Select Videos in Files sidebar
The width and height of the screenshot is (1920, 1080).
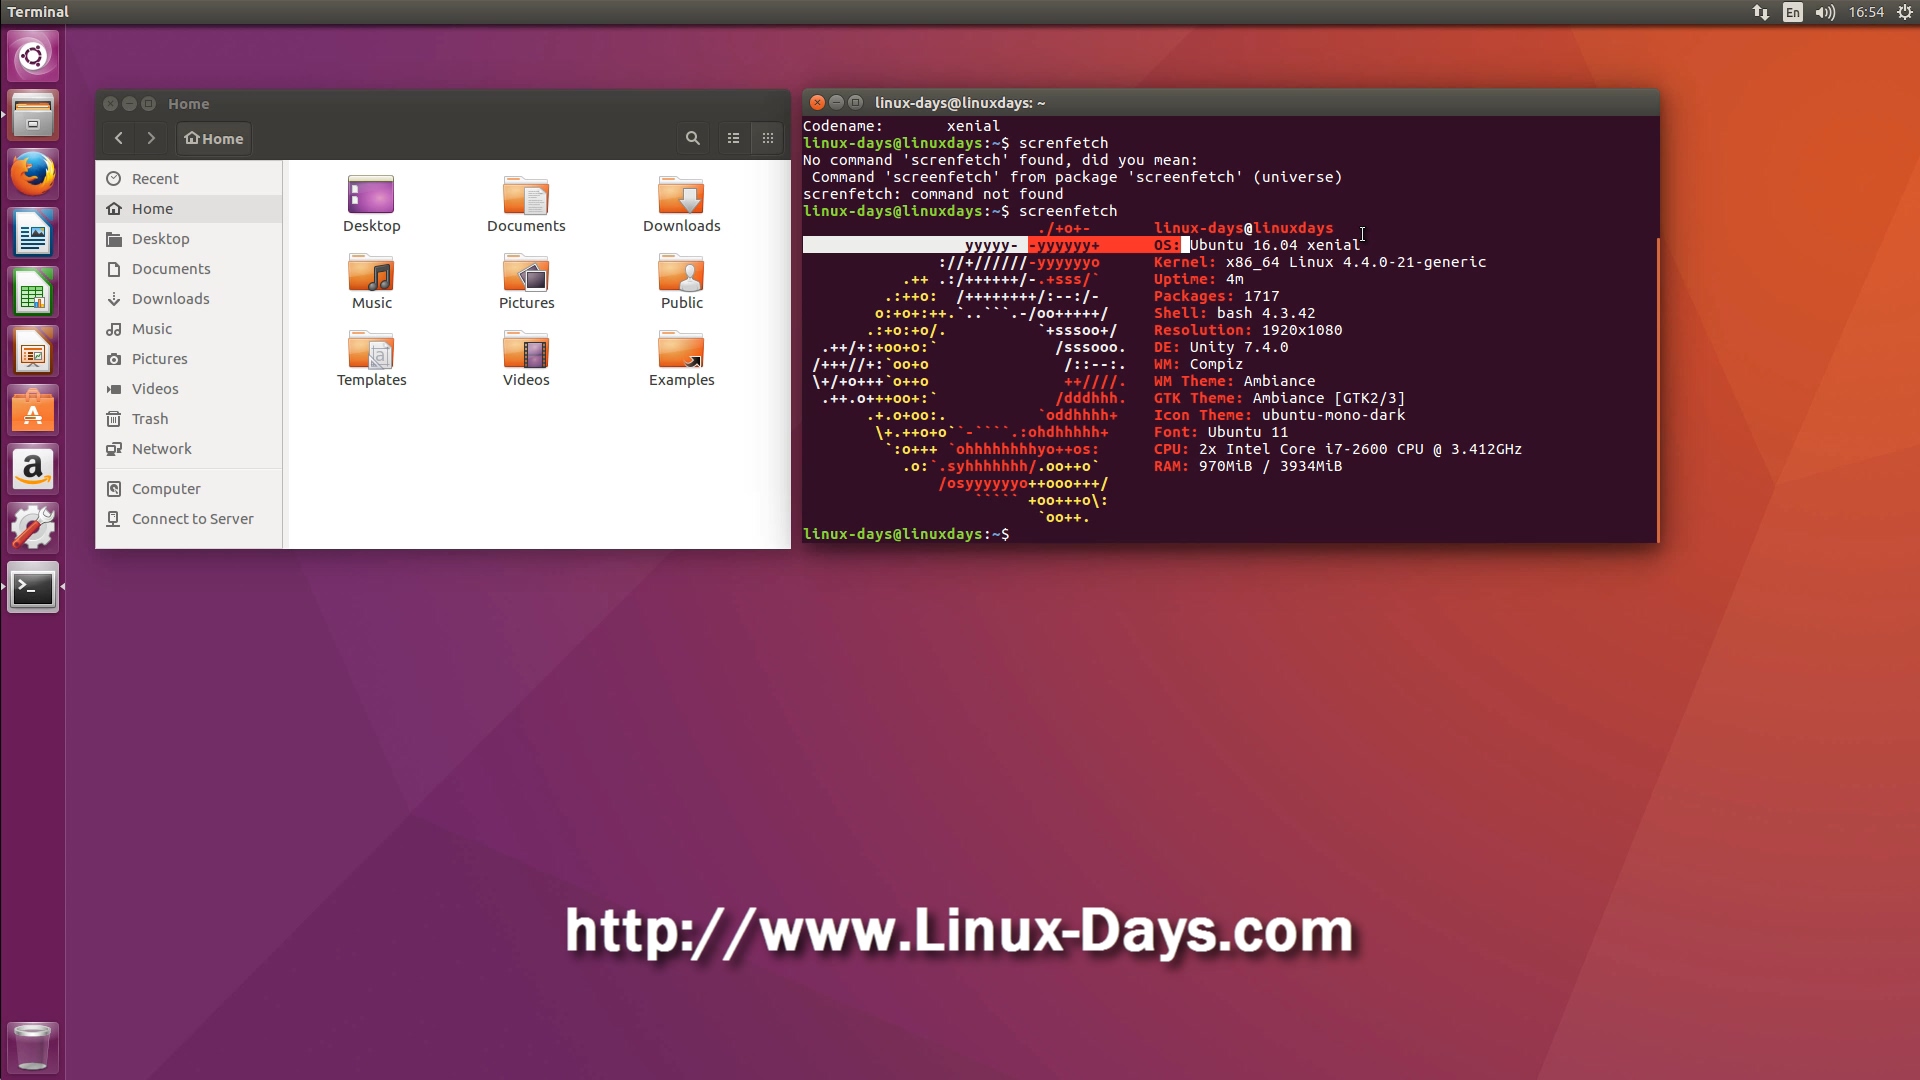[189, 388]
